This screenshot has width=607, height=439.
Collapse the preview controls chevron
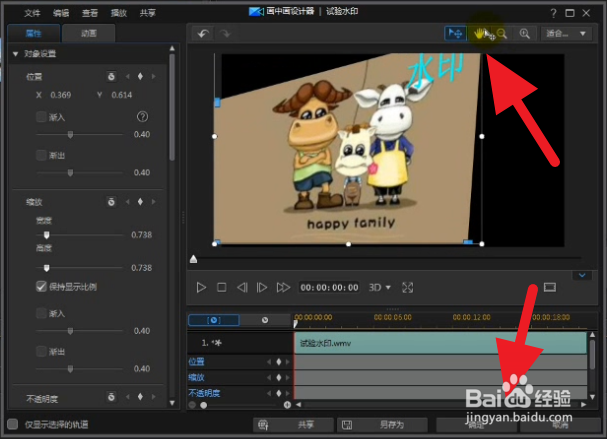coord(582,275)
